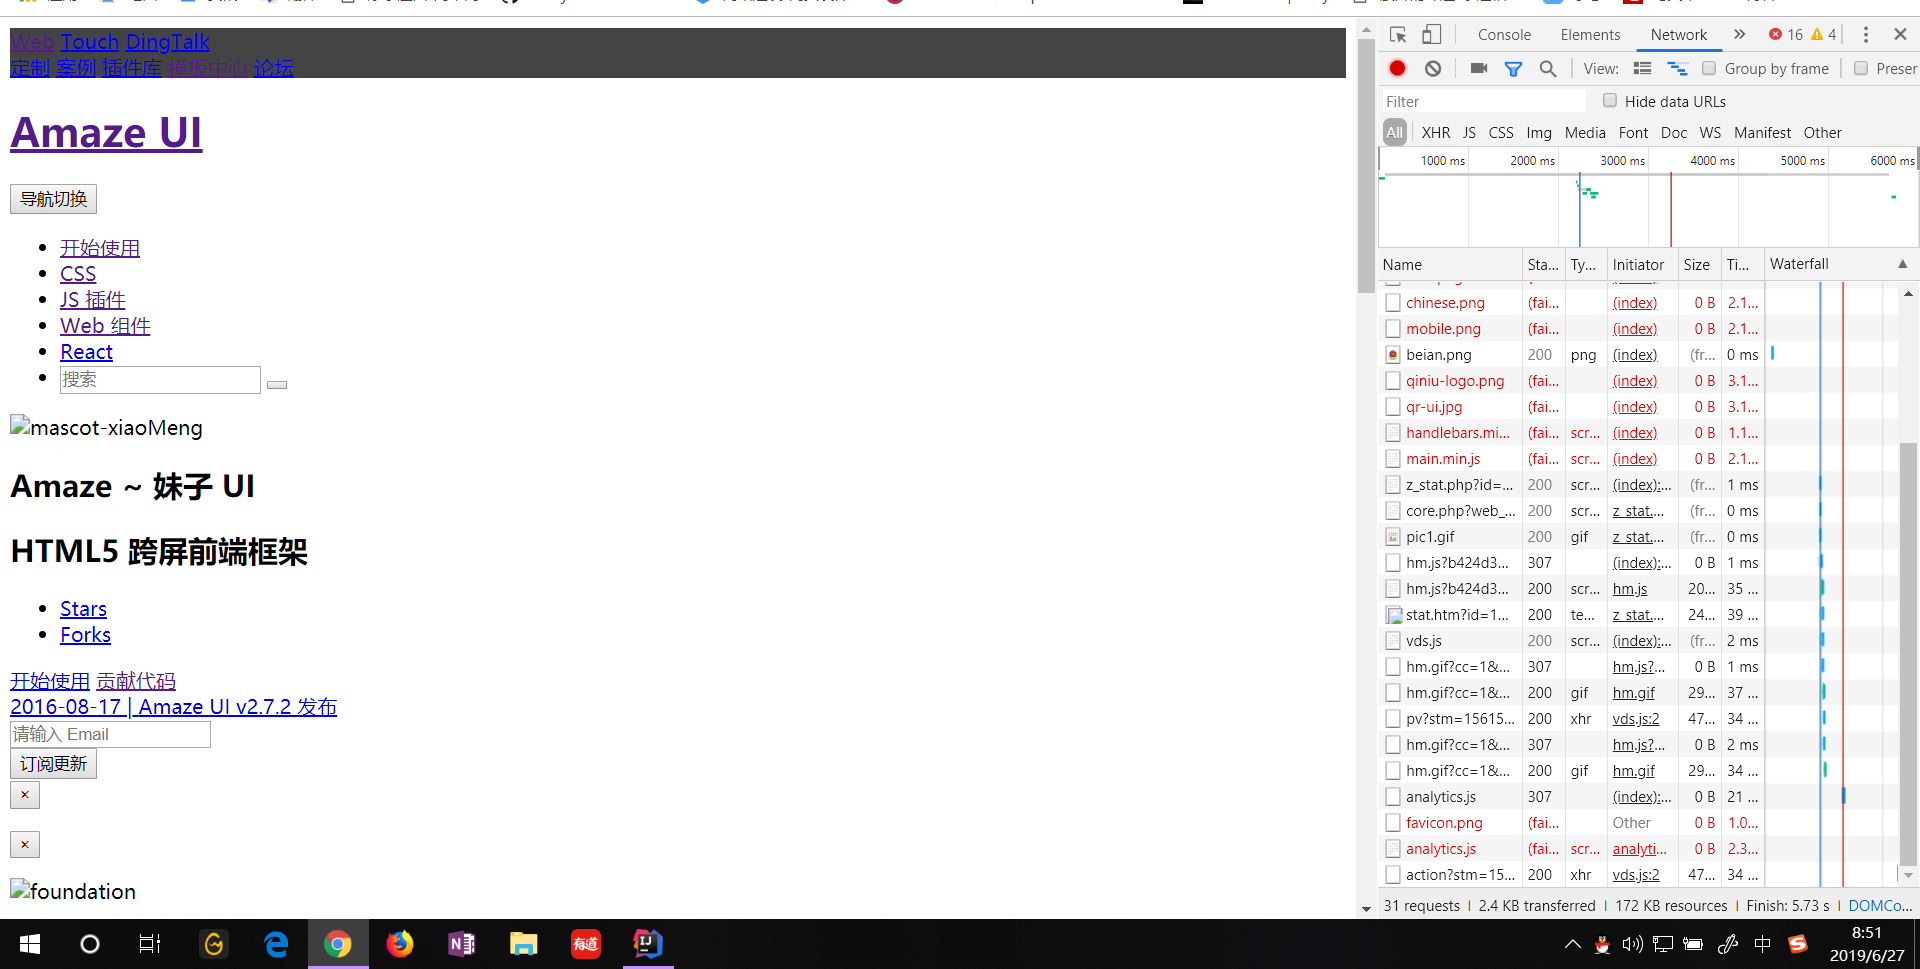Click the yellow warning count indicator
Viewport: 1920px width, 969px height.
coord(1824,35)
